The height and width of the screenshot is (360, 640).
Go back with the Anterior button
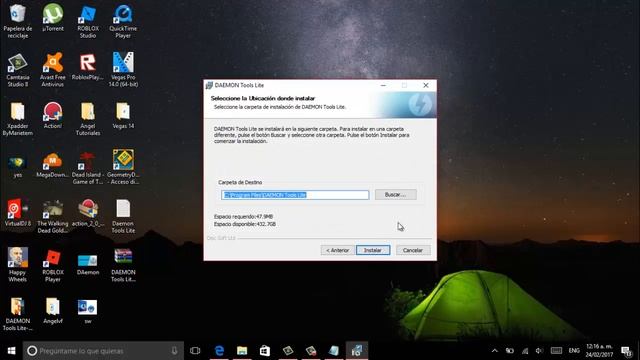point(337,250)
